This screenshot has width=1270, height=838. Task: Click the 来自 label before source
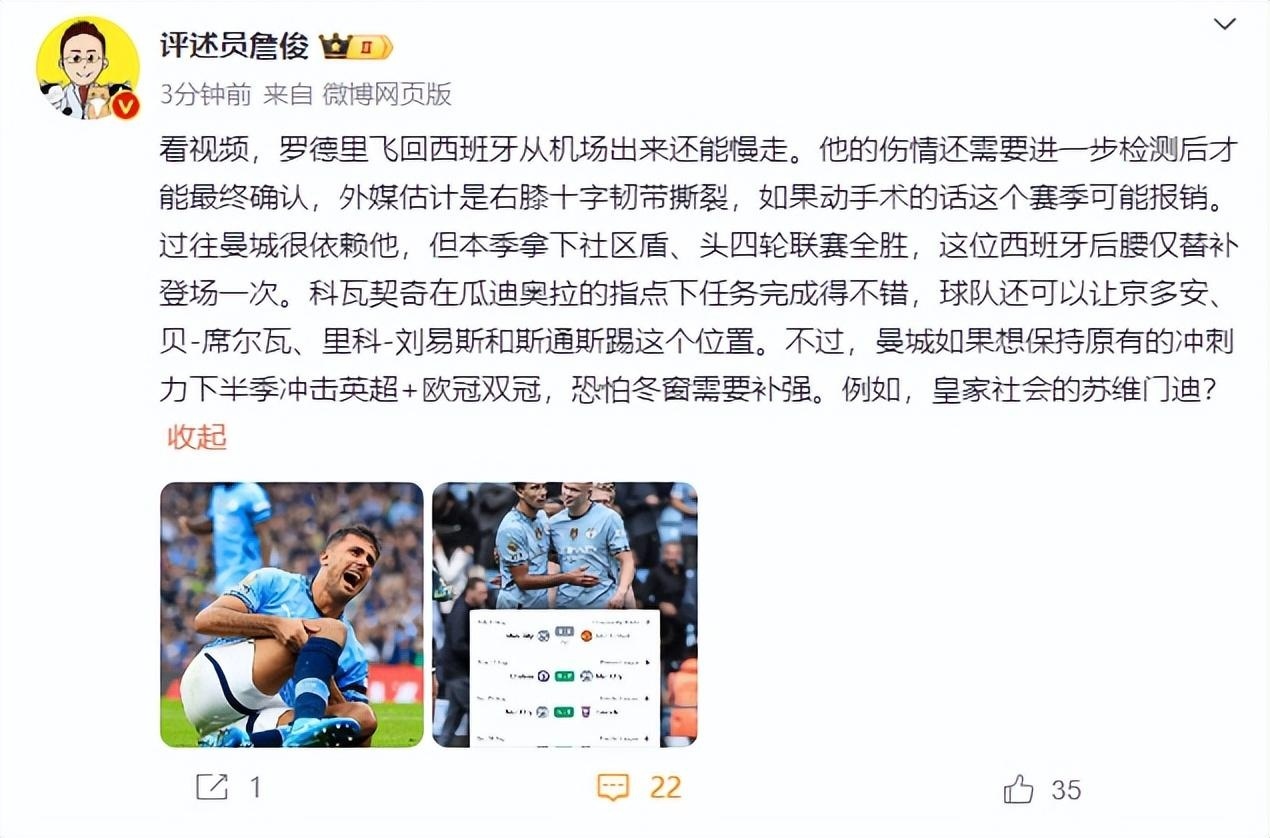coord(288,94)
